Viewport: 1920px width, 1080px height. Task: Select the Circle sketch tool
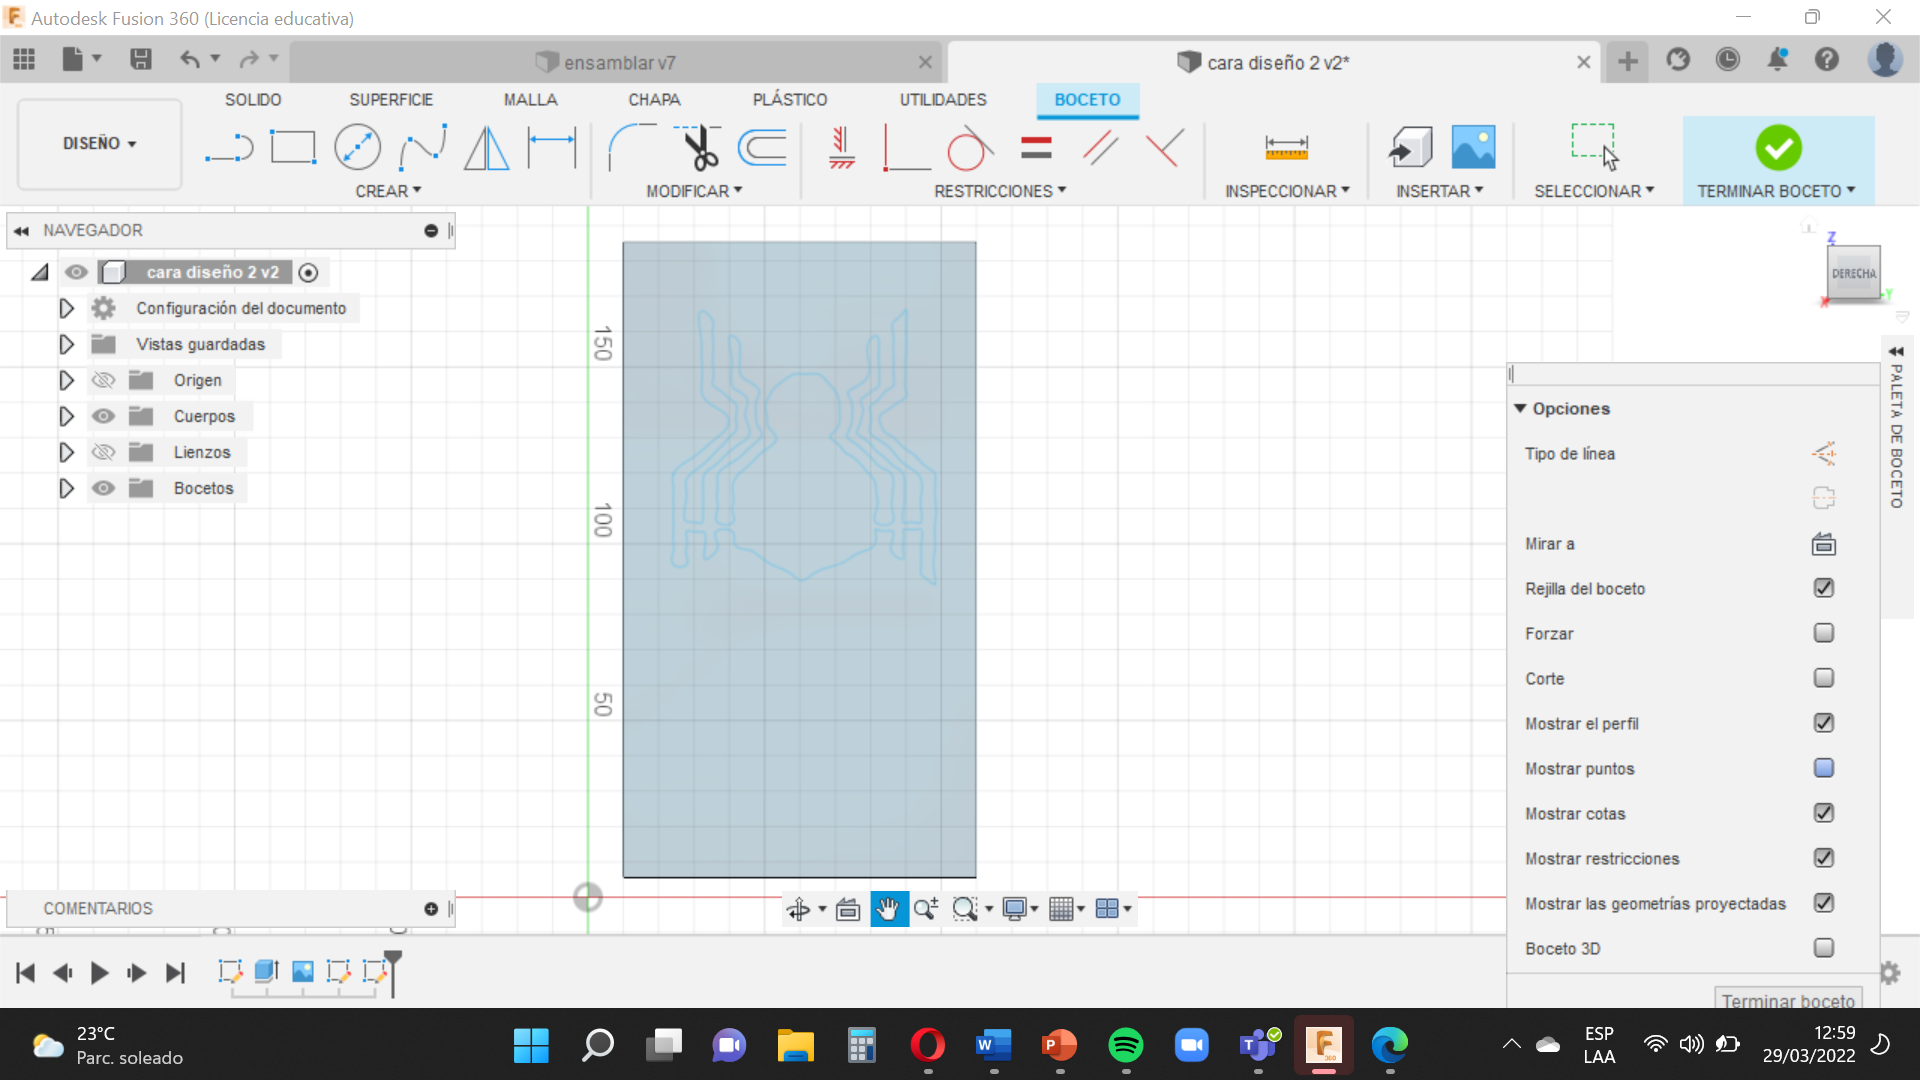point(357,148)
